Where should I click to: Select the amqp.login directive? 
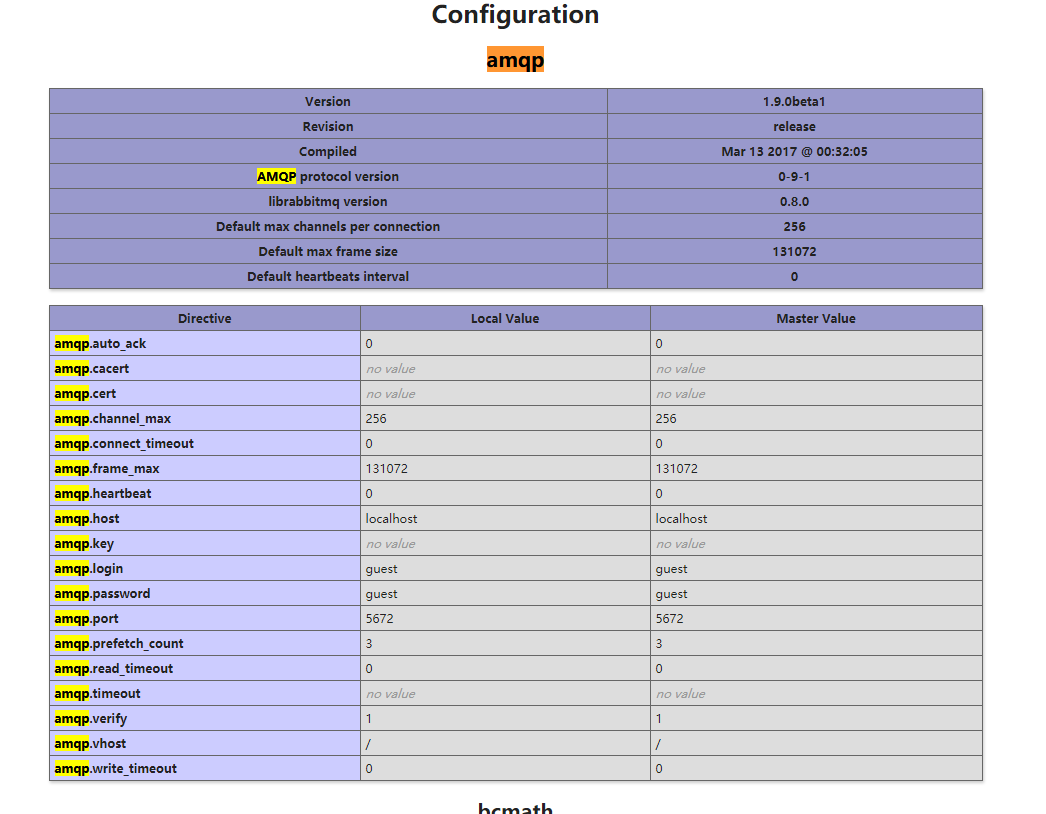pyautogui.click(x=89, y=569)
